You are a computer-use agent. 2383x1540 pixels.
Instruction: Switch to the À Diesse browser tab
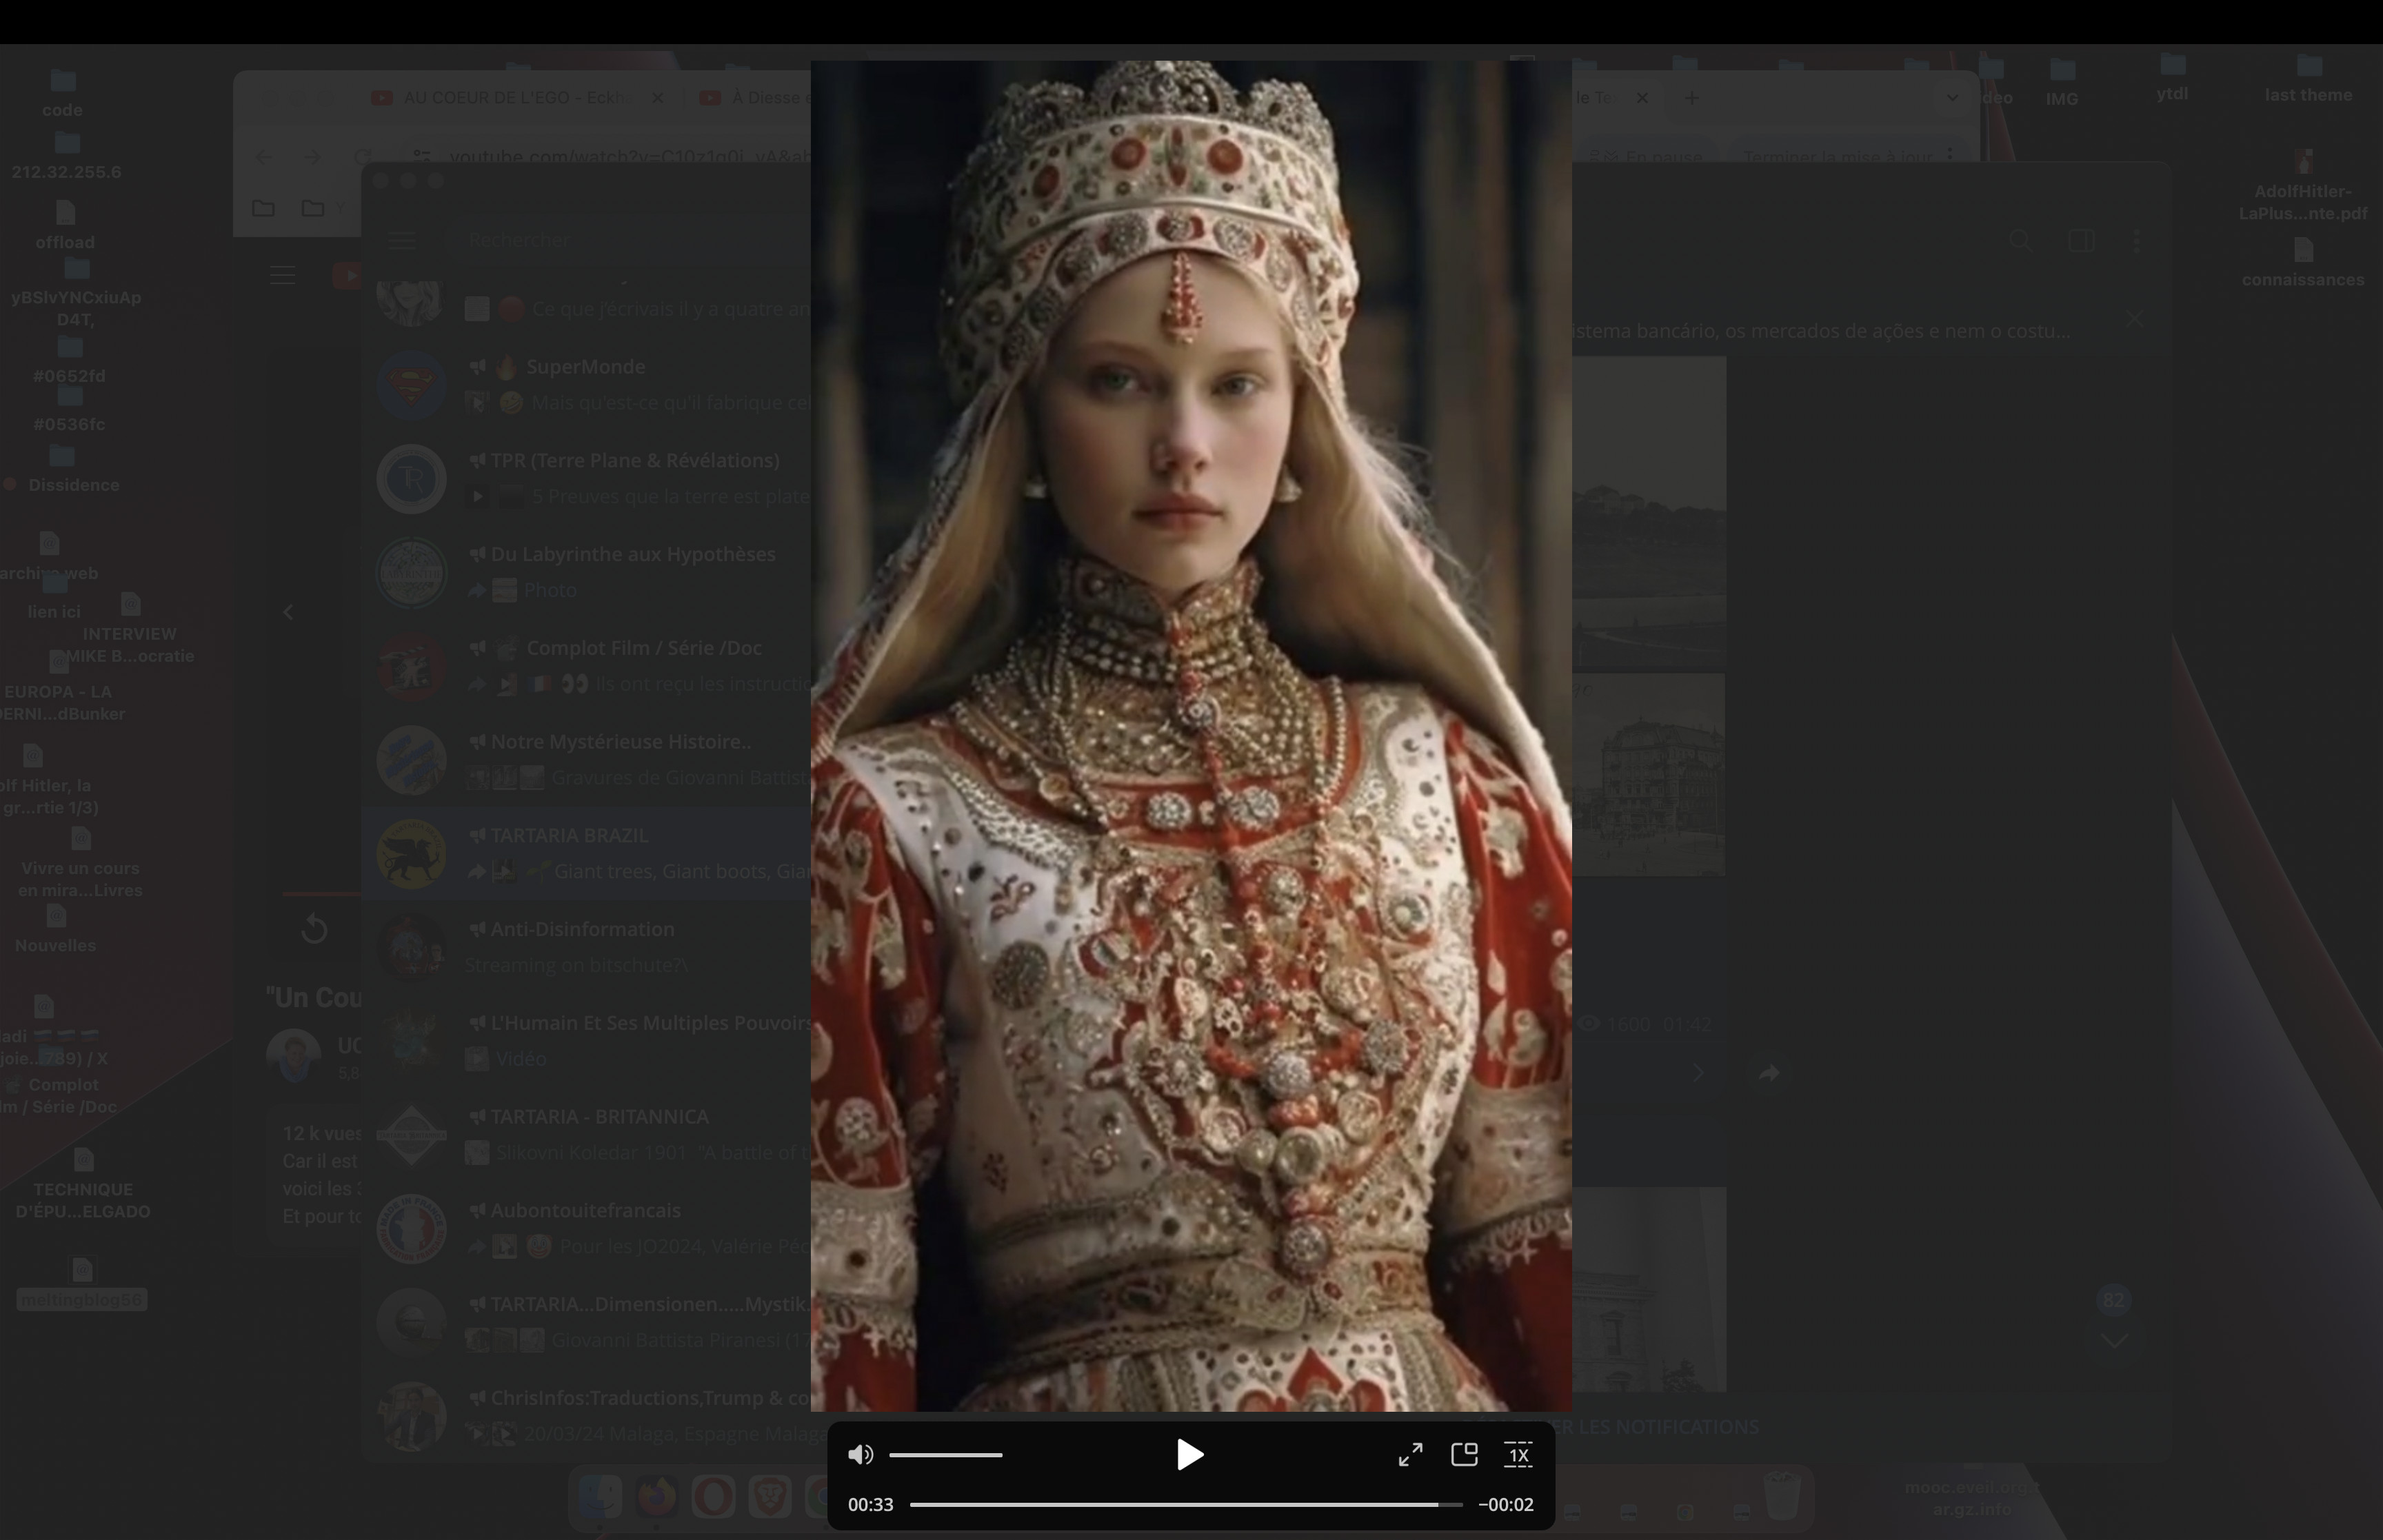755,97
